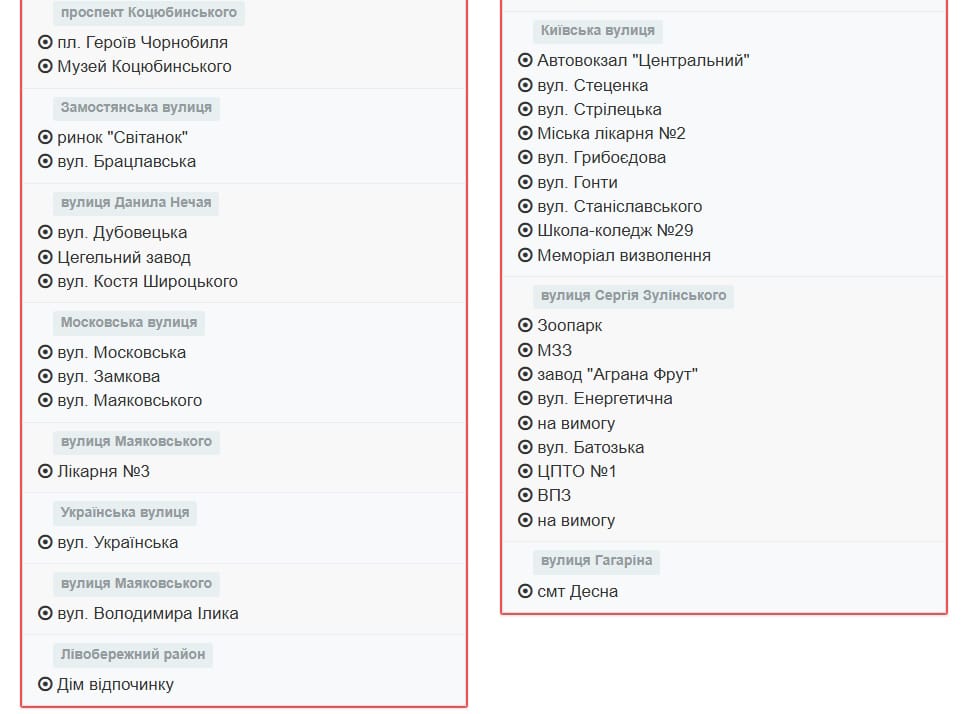Select the marker icon next to Зоопарк
The width and height of the screenshot is (966, 714).
click(x=524, y=325)
